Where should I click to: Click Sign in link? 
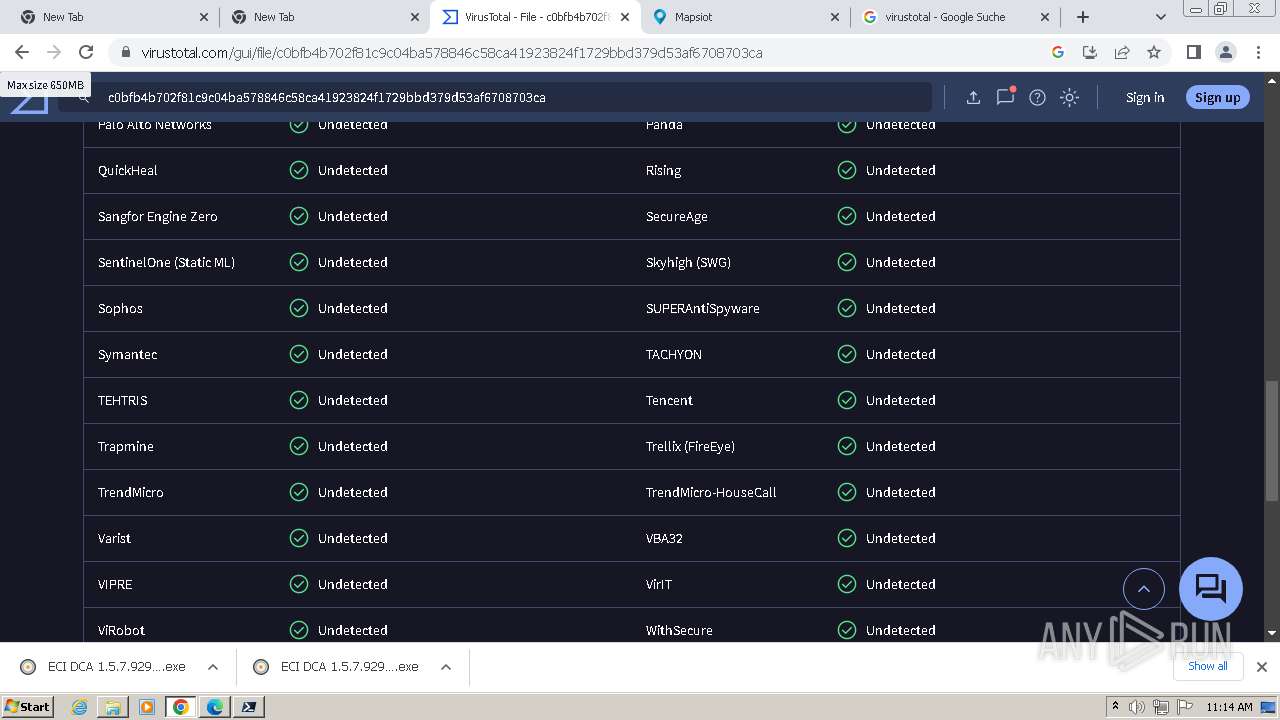[x=1145, y=97]
